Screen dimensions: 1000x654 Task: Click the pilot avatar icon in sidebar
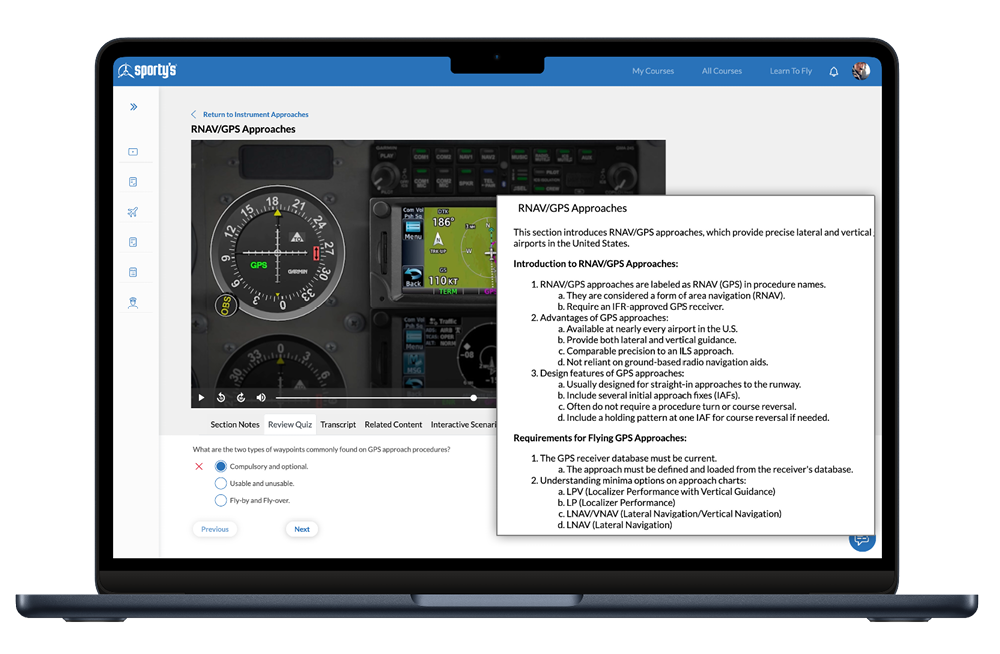tap(132, 302)
